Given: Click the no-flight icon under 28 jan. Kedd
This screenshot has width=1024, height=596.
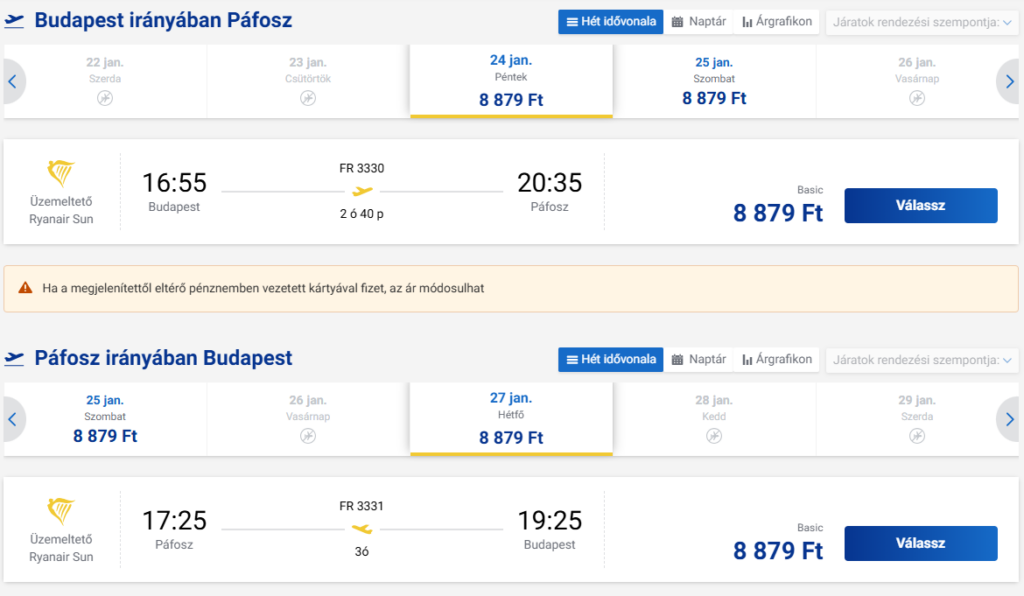Looking at the screenshot, I should tap(714, 436).
